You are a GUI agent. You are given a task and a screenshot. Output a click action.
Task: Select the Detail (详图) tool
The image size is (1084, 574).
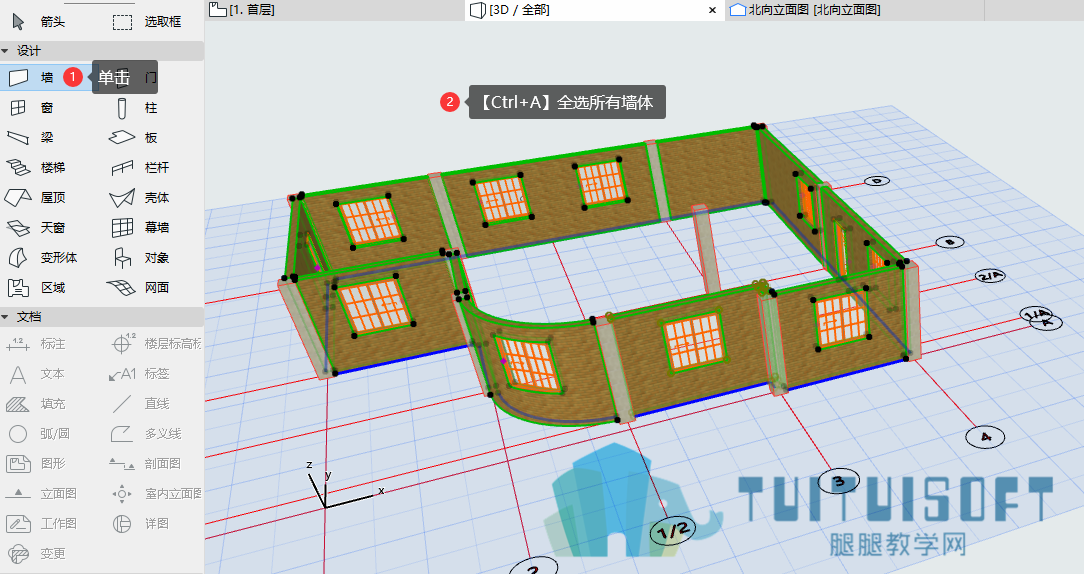point(140,524)
